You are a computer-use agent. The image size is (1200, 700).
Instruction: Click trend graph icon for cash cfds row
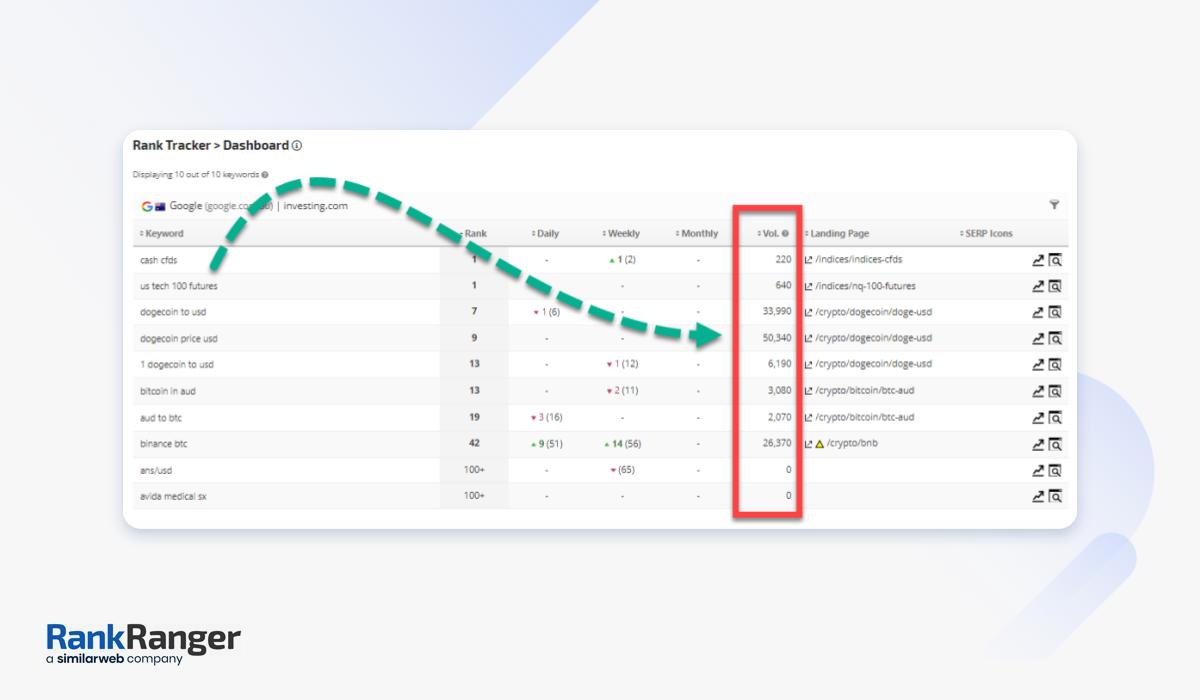pyautogui.click(x=1038, y=260)
